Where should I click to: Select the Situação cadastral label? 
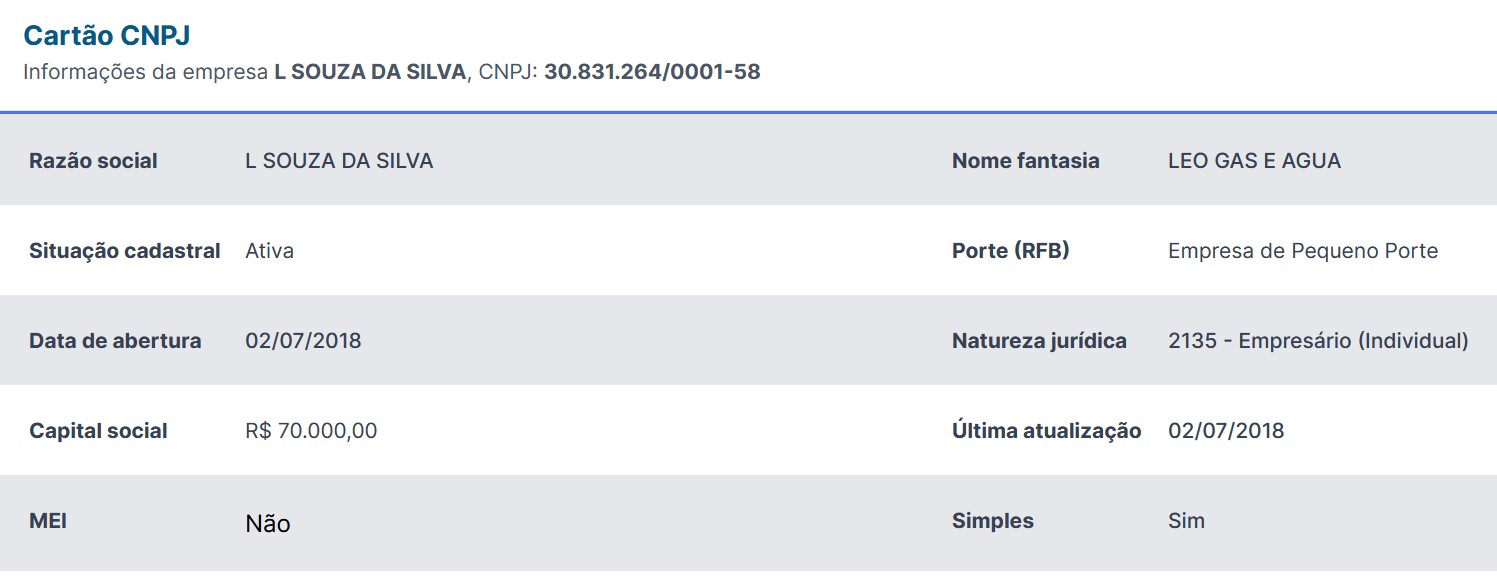pyautogui.click(x=125, y=251)
